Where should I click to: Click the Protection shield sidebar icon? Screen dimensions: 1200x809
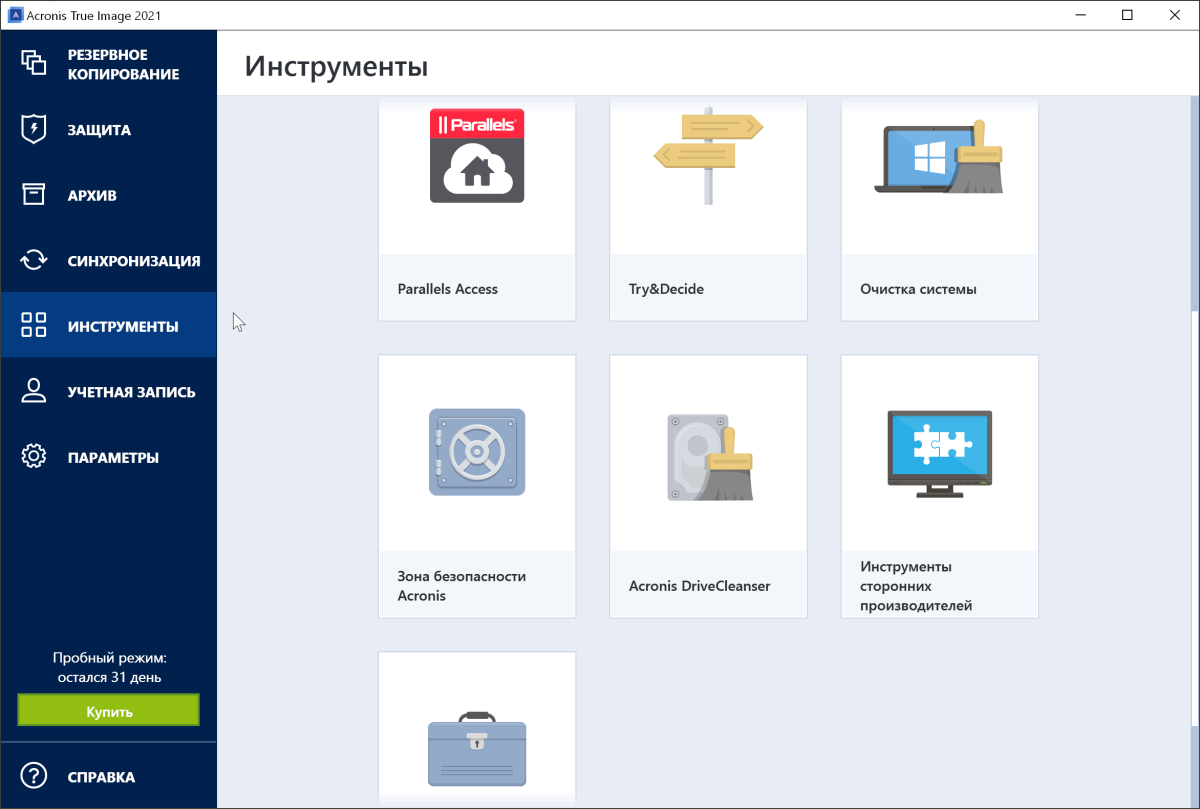pyautogui.click(x=34, y=129)
